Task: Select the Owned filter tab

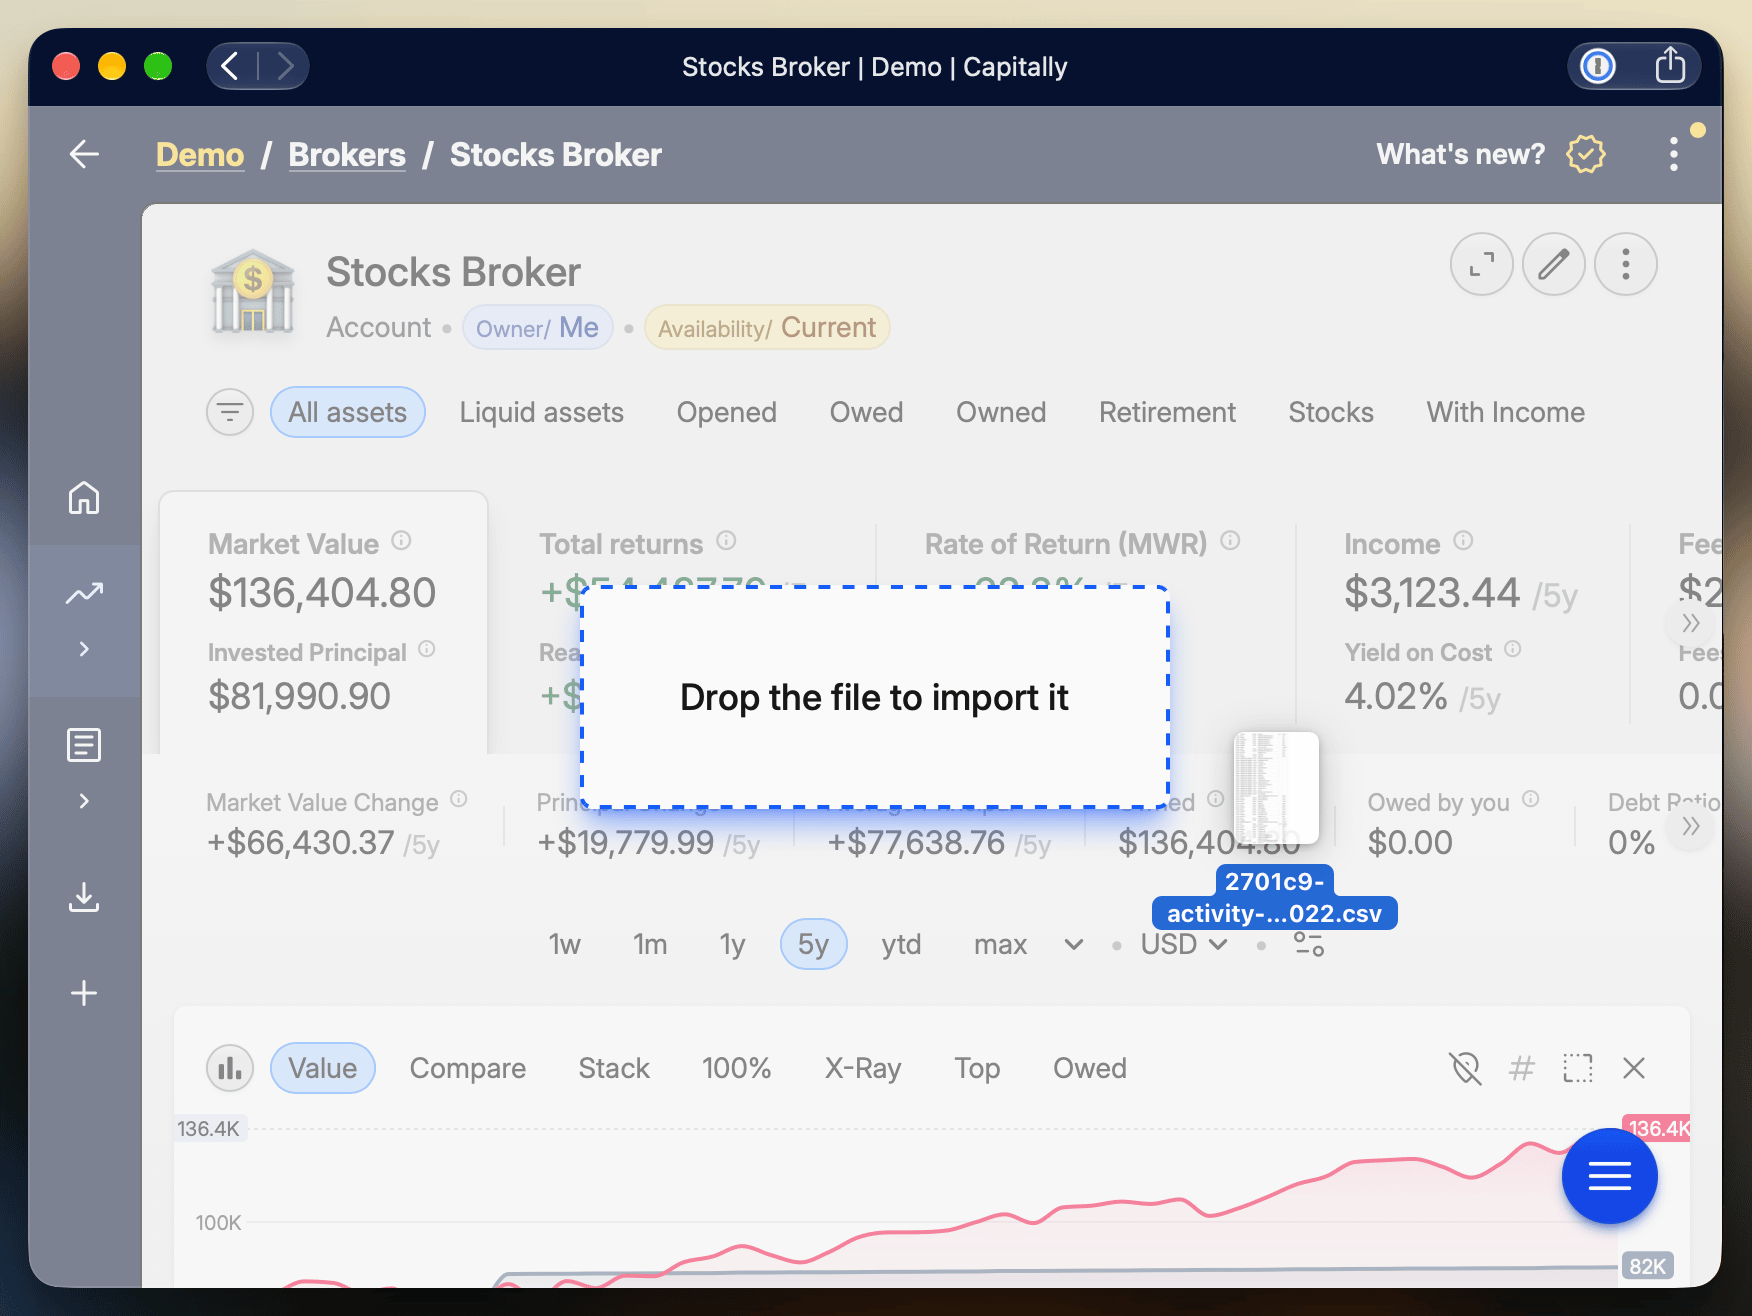Action: pyautogui.click(x=1001, y=412)
